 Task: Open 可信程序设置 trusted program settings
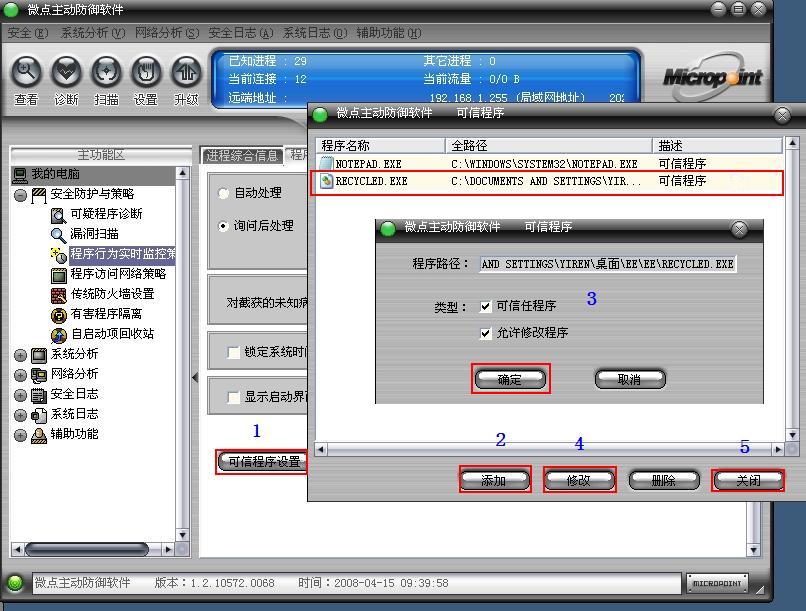(x=263, y=461)
